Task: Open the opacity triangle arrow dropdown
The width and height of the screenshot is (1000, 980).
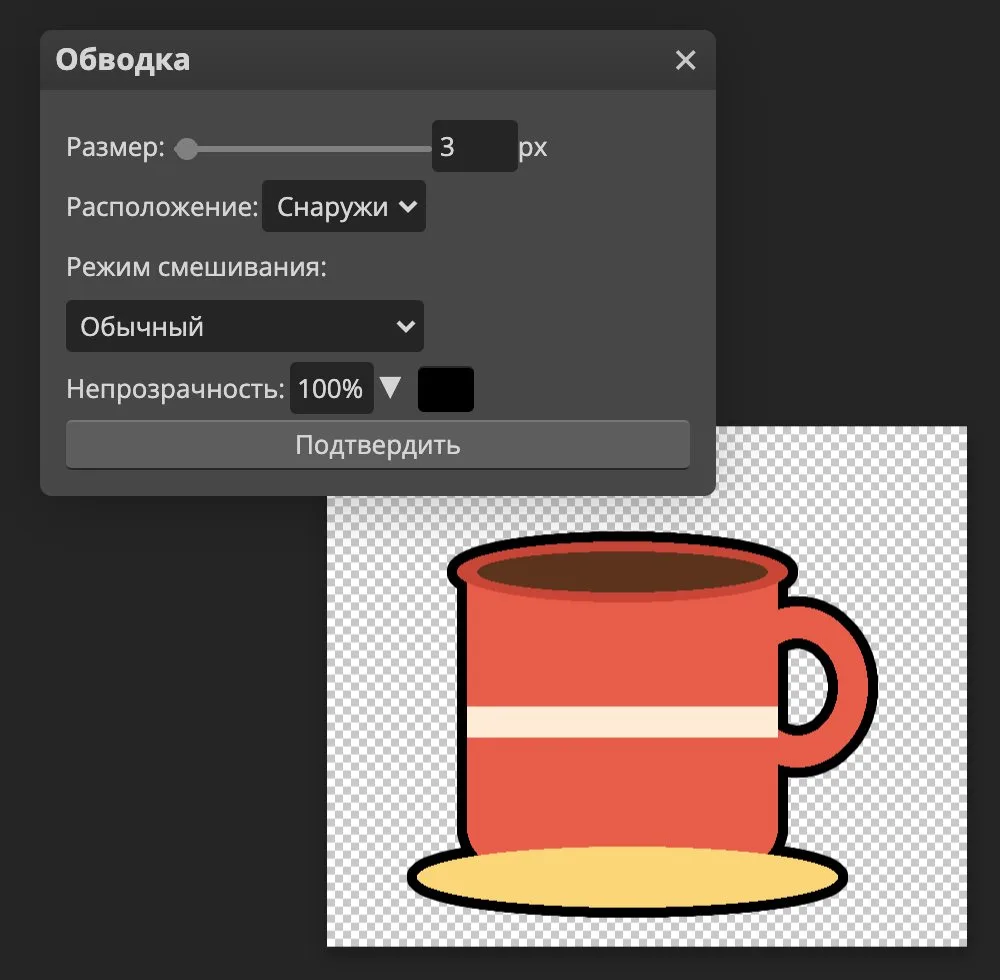Action: pos(390,386)
